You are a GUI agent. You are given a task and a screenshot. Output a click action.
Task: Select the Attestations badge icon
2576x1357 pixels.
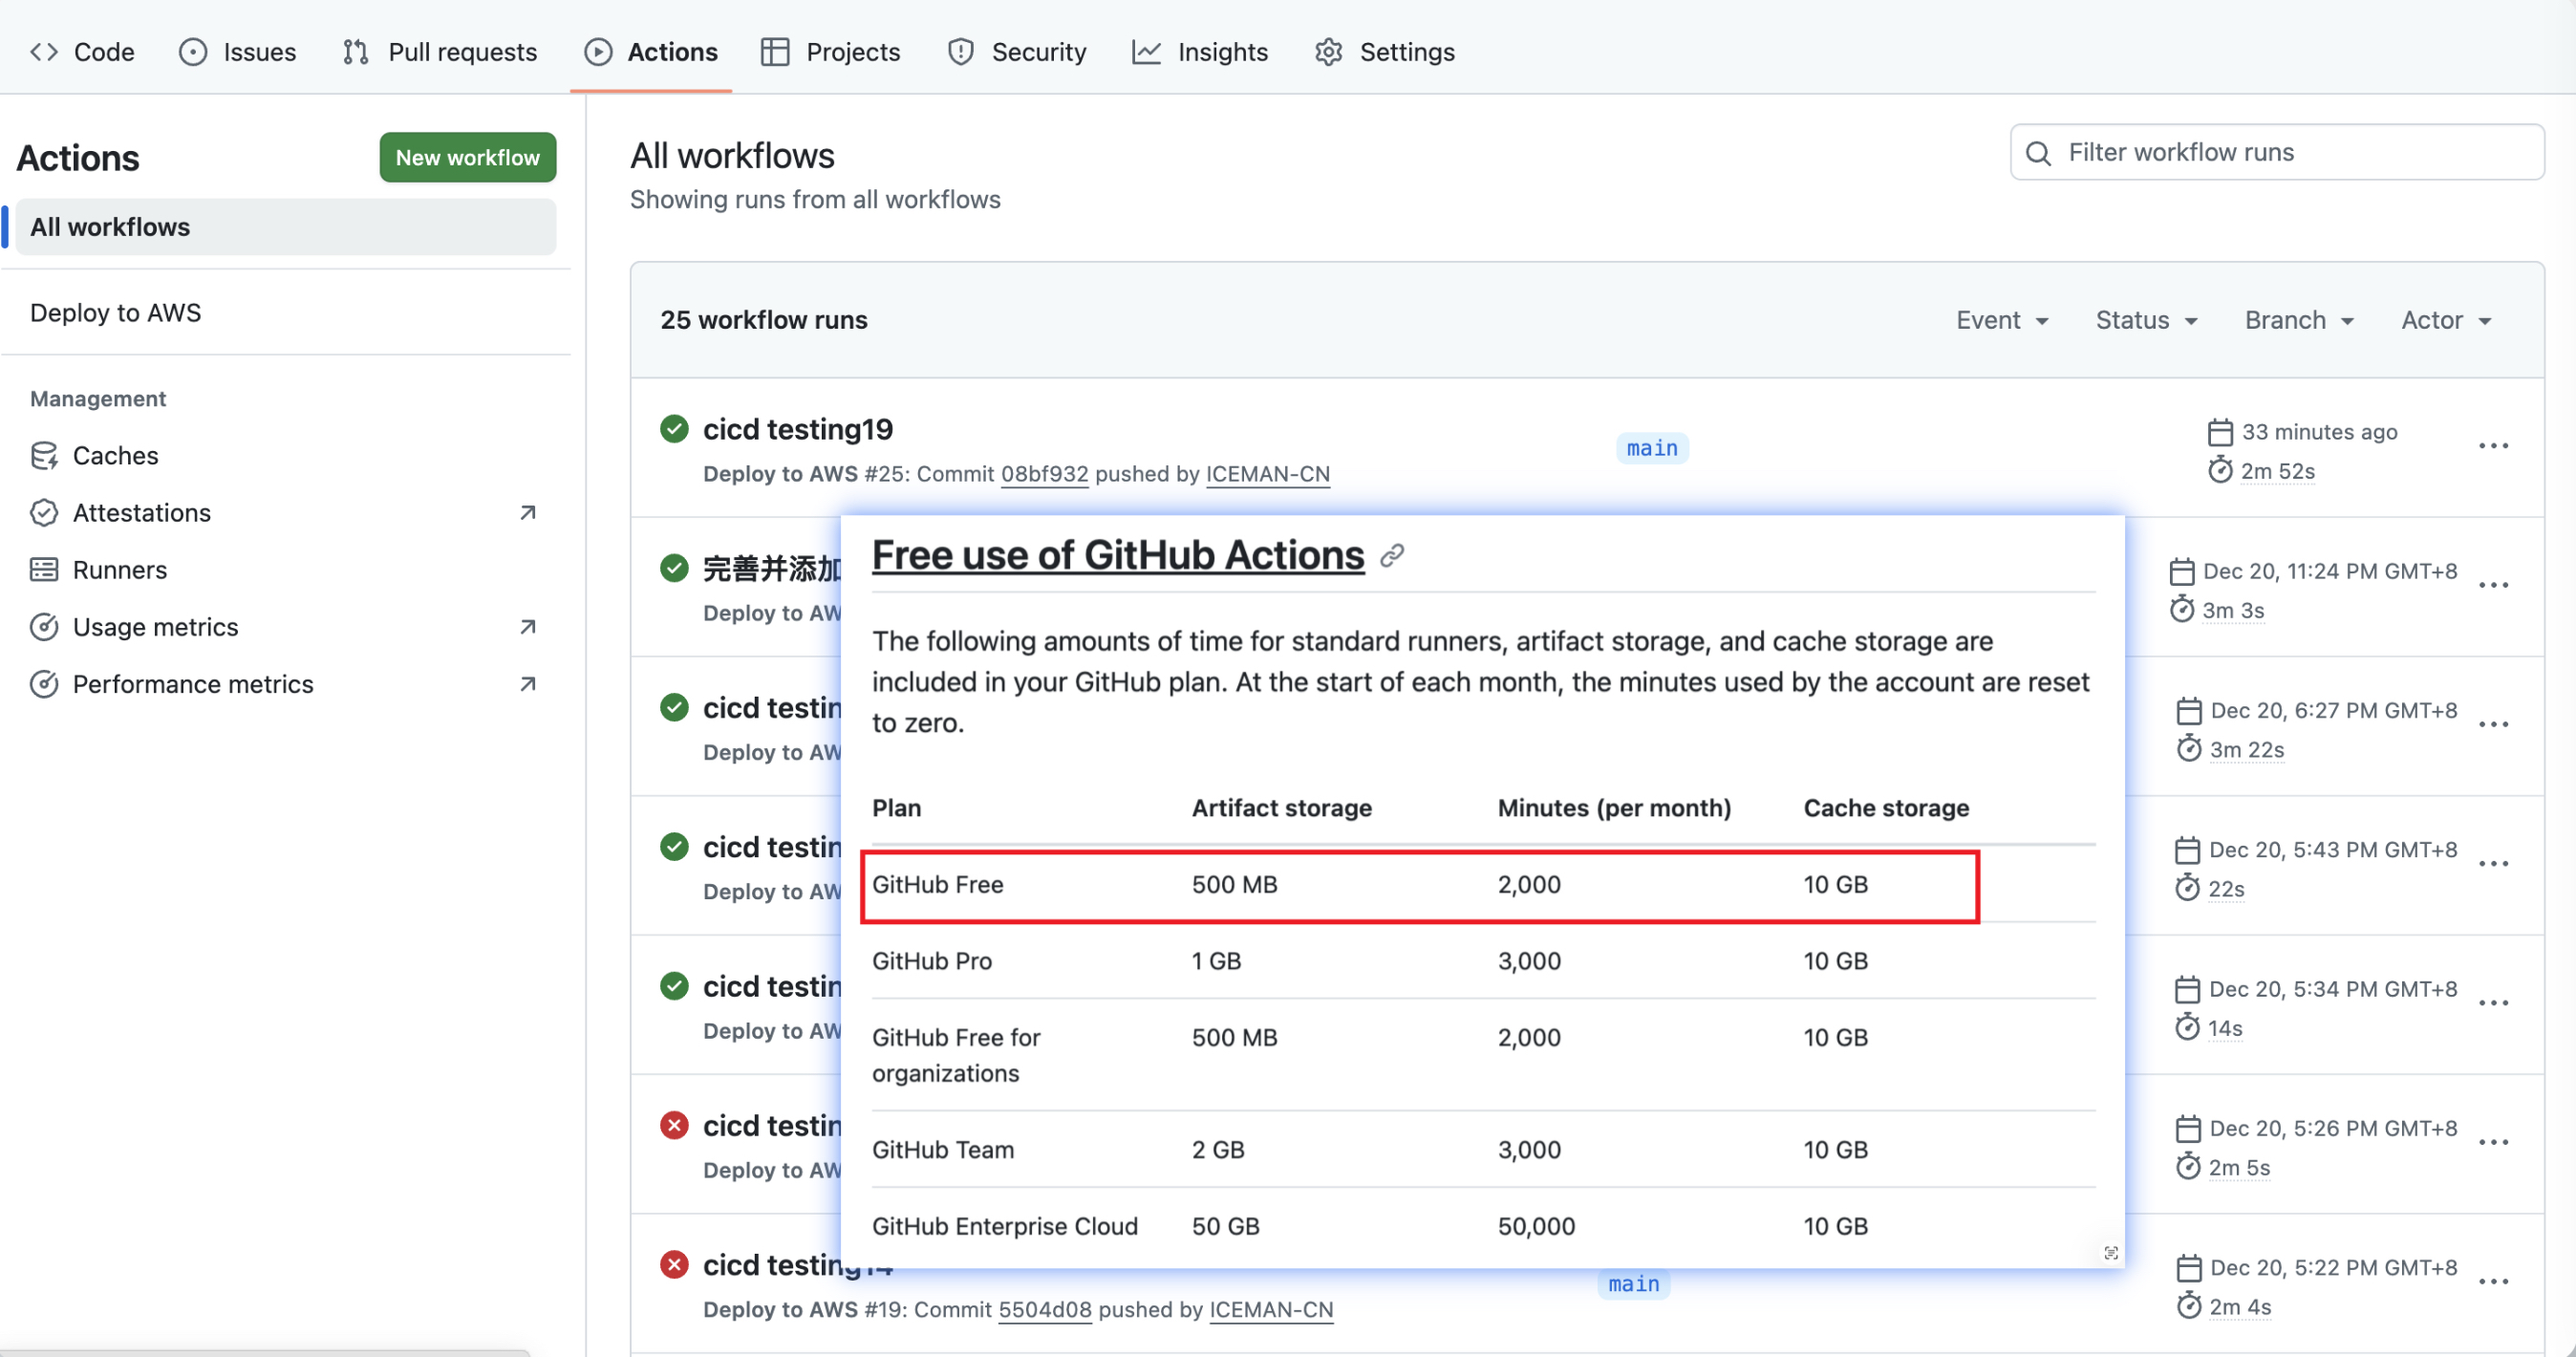coord(45,512)
